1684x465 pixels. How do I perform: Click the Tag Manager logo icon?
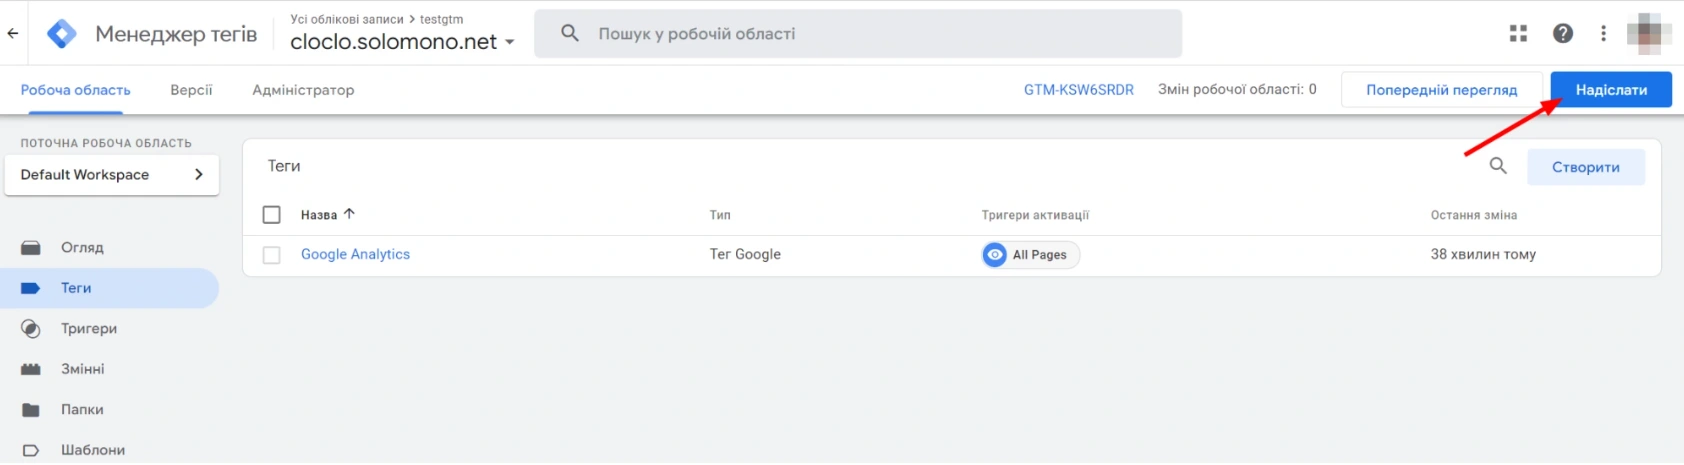(62, 34)
